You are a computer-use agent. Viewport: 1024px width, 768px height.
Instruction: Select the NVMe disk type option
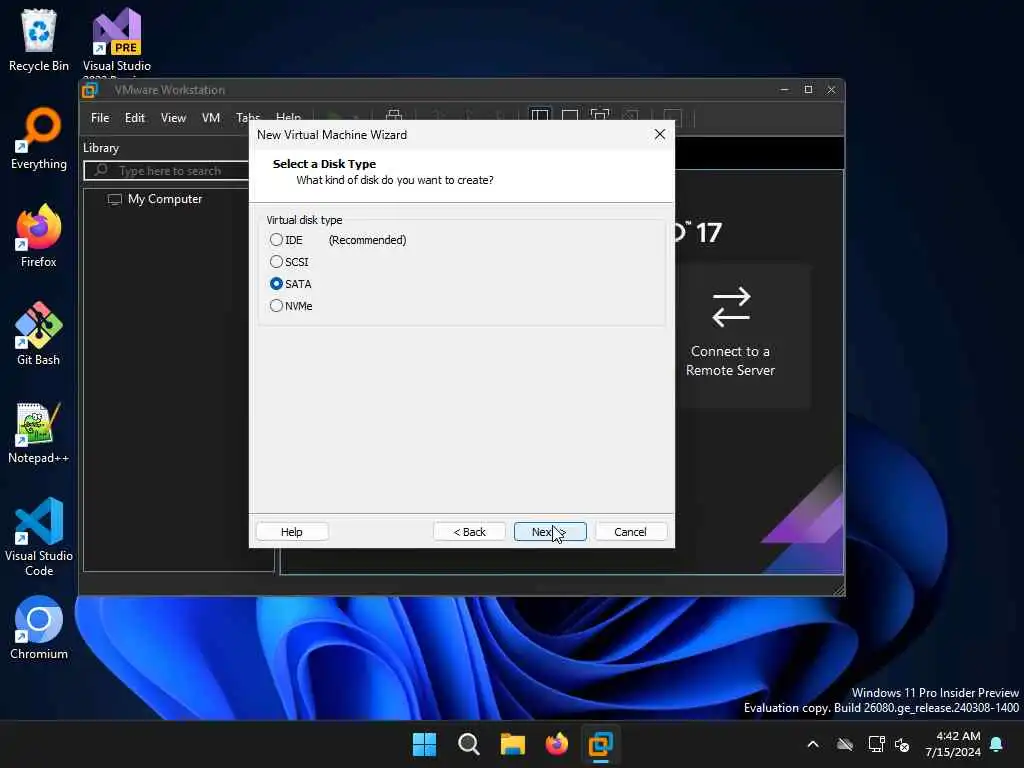[276, 306]
